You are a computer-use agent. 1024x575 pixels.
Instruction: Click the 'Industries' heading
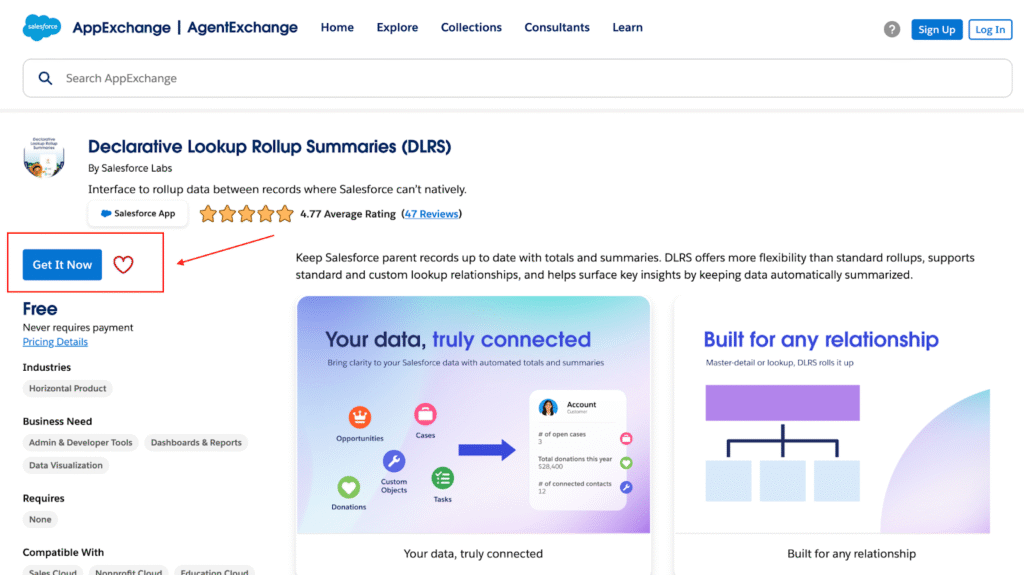[46, 367]
